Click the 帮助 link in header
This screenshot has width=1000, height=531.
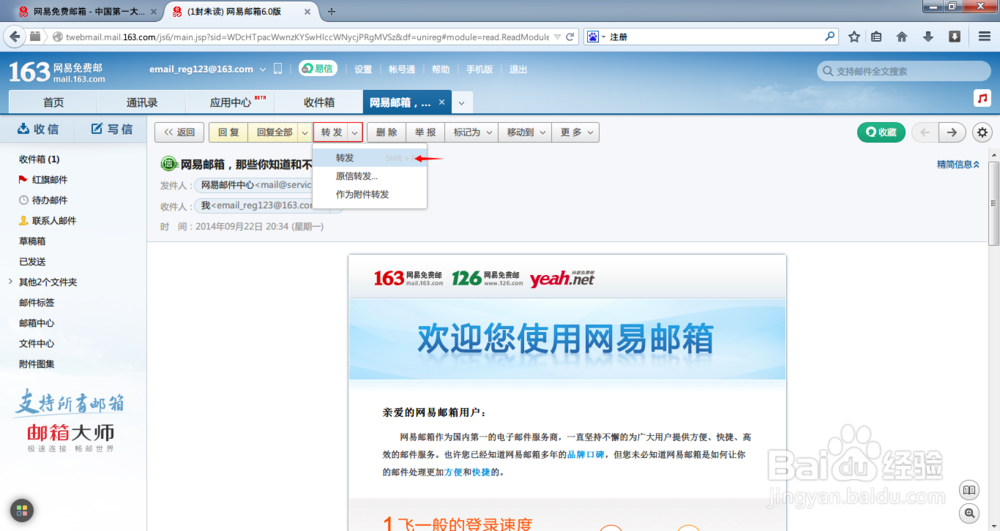[440, 69]
